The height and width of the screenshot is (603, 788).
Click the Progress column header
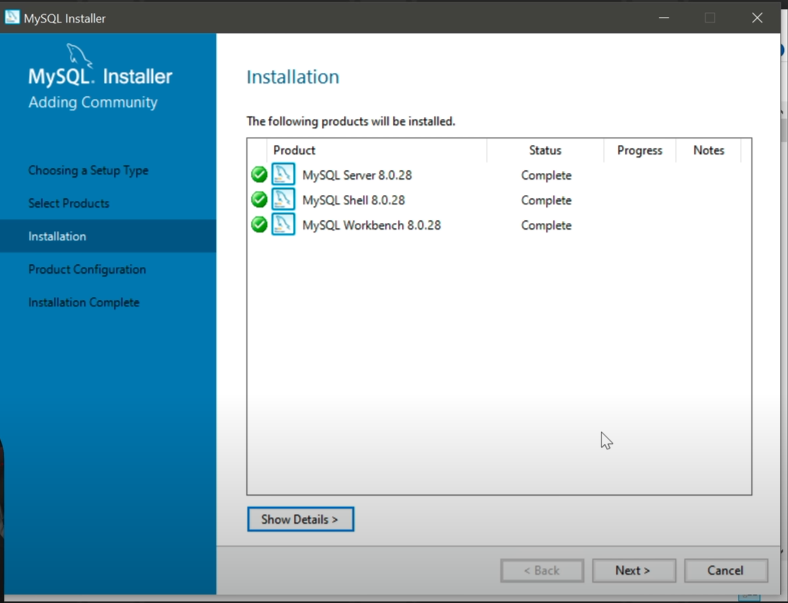(640, 150)
